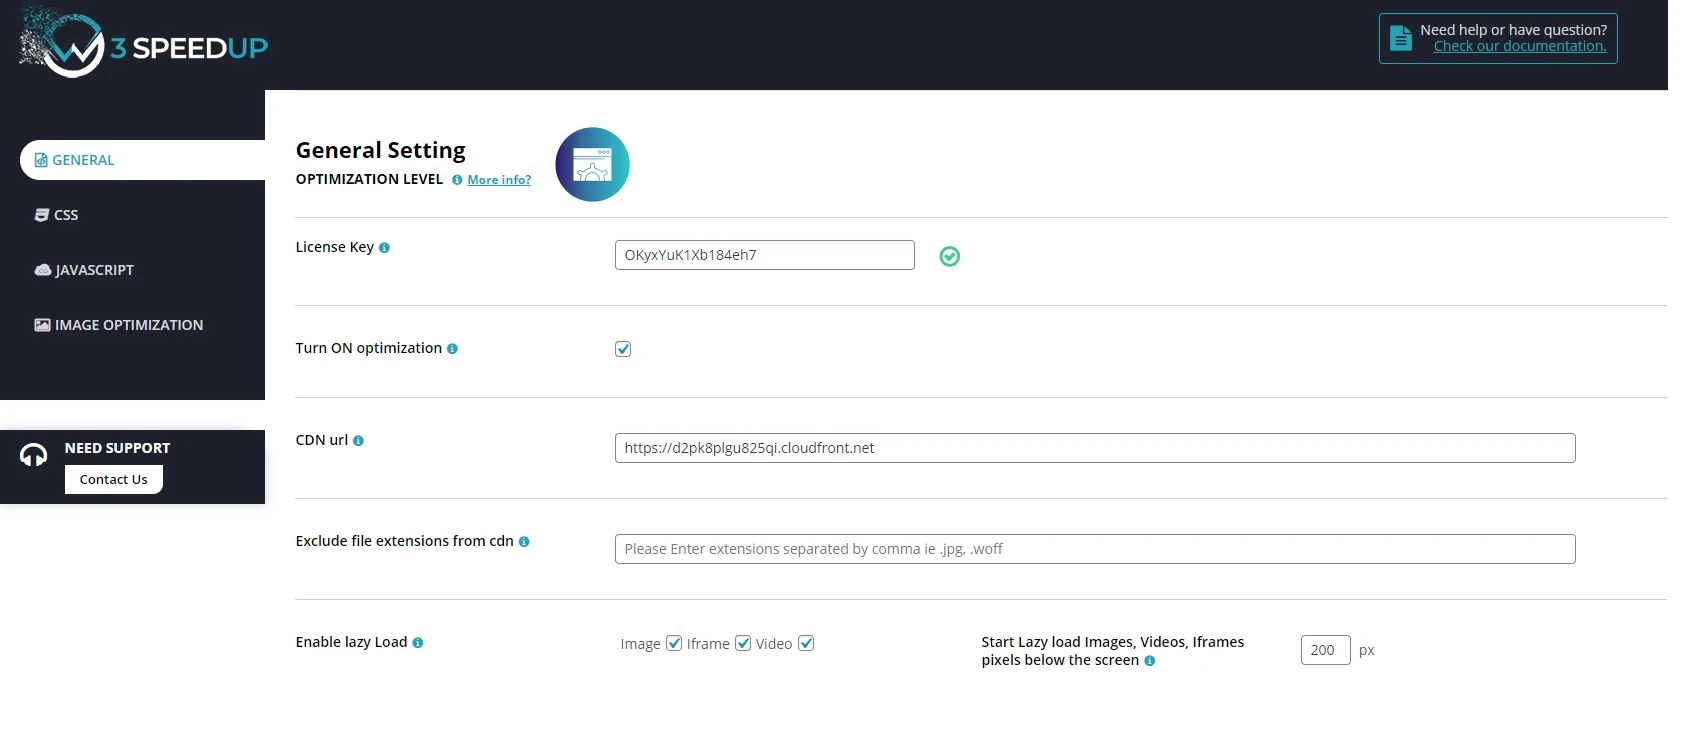Uncheck the Turn ON optimization checkbox
Screen dimensions: 1681x742
pyautogui.click(x=623, y=349)
